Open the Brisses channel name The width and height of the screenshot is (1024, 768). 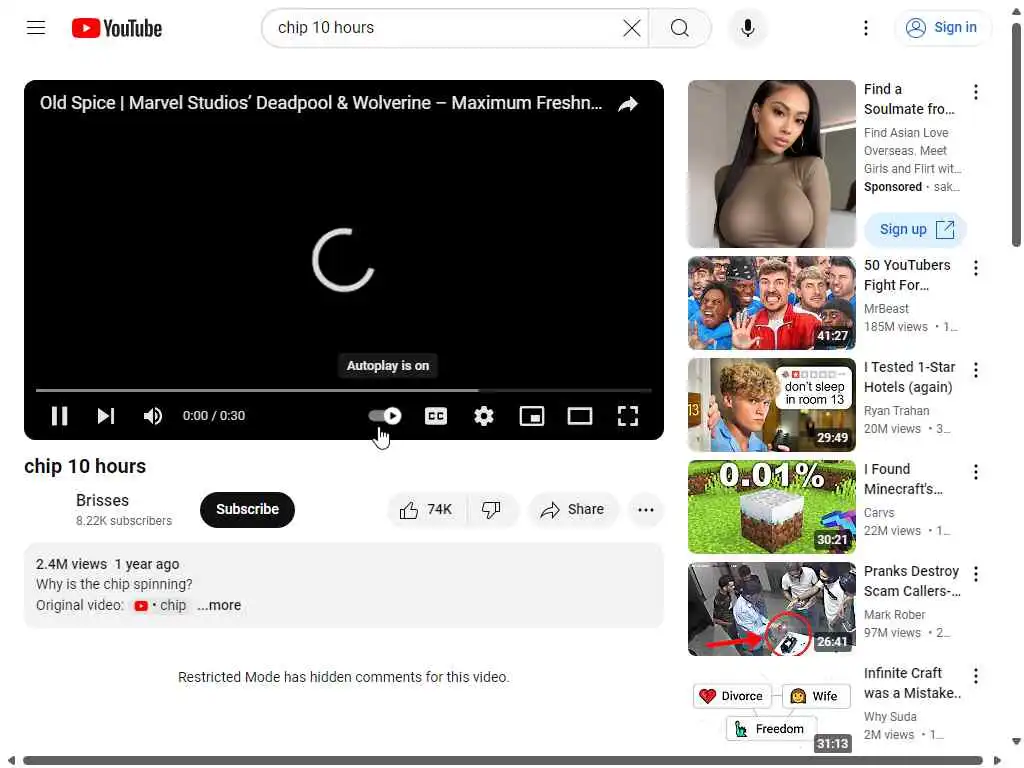(103, 500)
